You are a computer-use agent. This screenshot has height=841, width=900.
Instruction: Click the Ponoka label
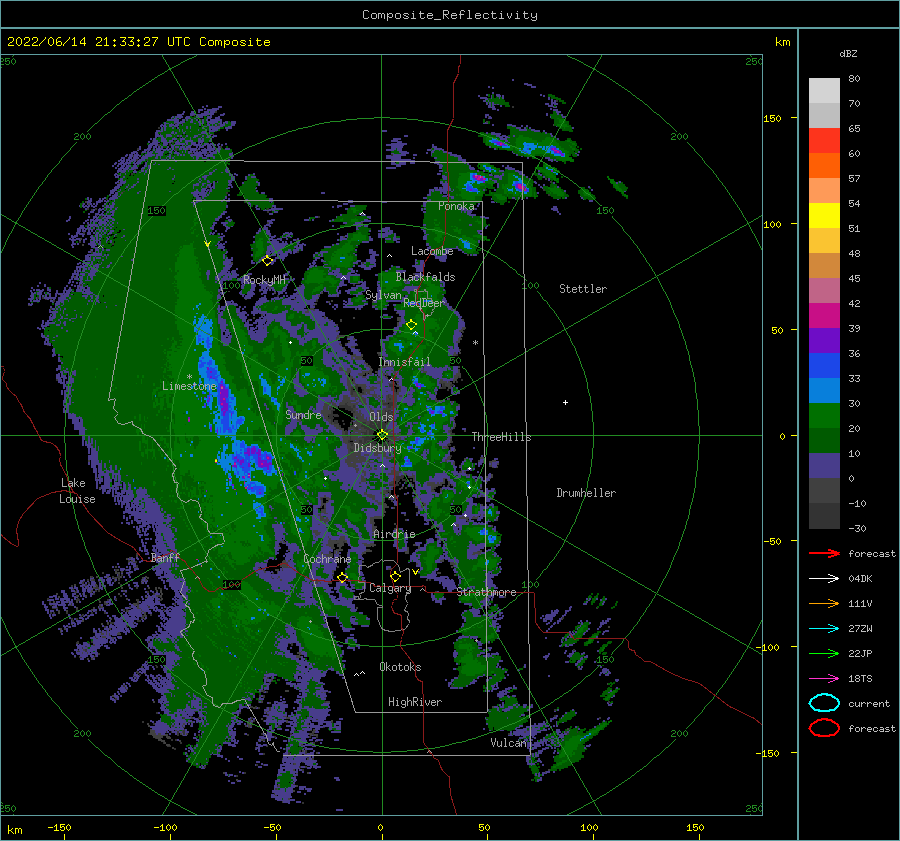point(456,206)
